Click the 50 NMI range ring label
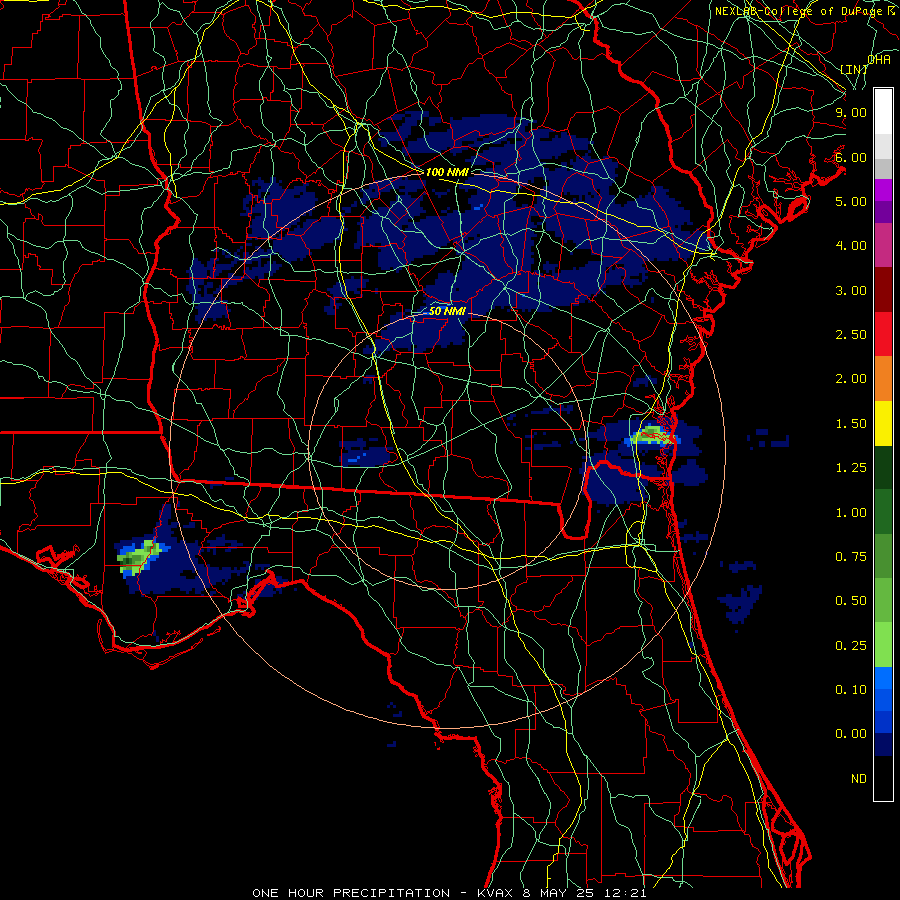This screenshot has width=900, height=900. pyautogui.click(x=447, y=311)
